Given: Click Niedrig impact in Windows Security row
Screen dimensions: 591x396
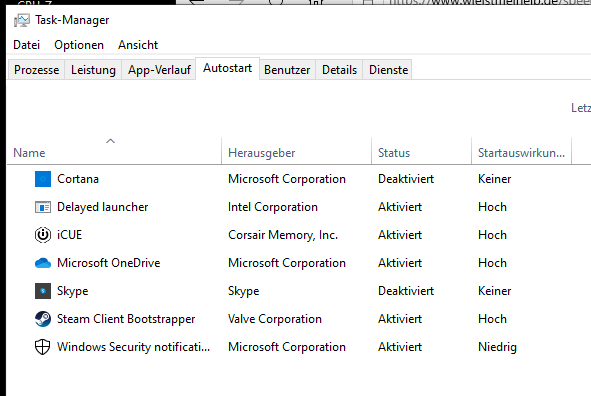Looking at the screenshot, I should 497,347.
